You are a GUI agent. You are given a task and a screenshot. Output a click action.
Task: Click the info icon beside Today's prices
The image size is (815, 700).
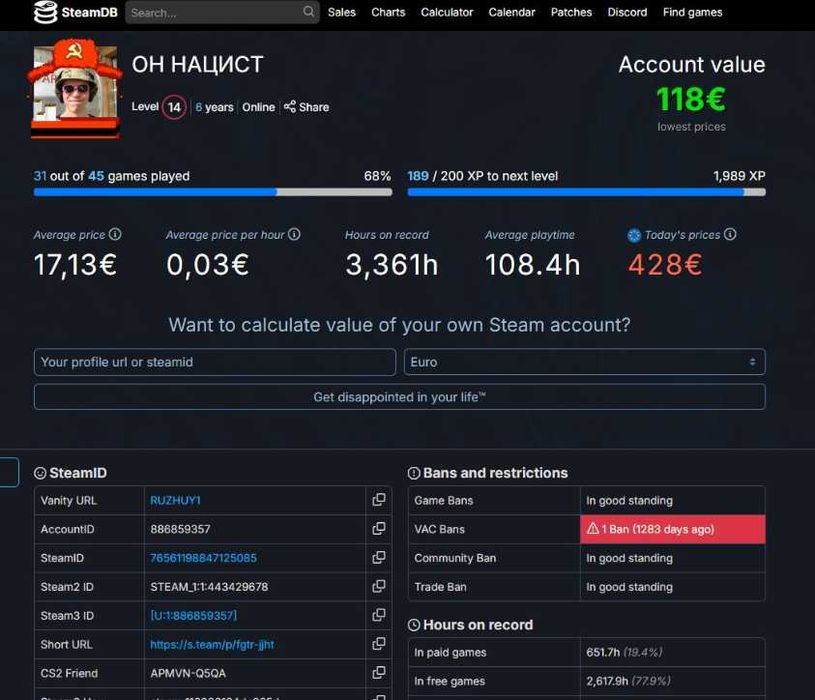tap(730, 234)
